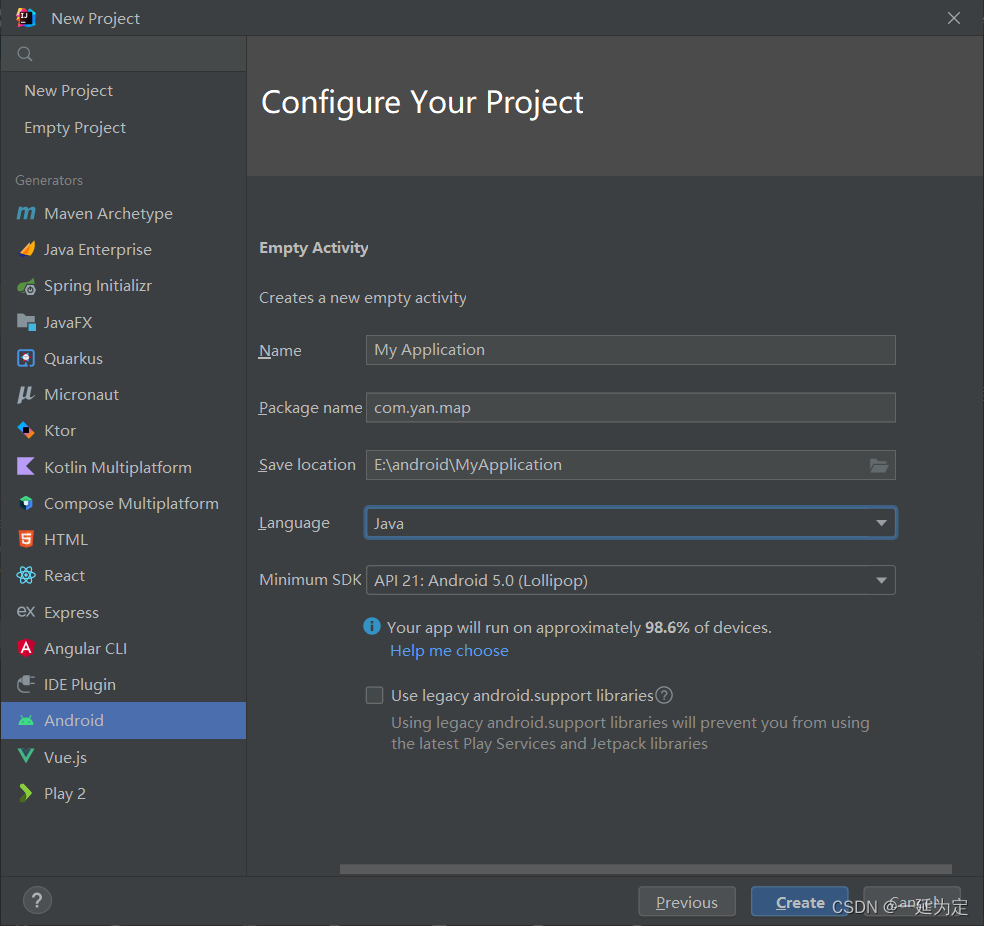984x926 pixels.
Task: Select the Spring Initializr icon
Action: (x=26, y=286)
